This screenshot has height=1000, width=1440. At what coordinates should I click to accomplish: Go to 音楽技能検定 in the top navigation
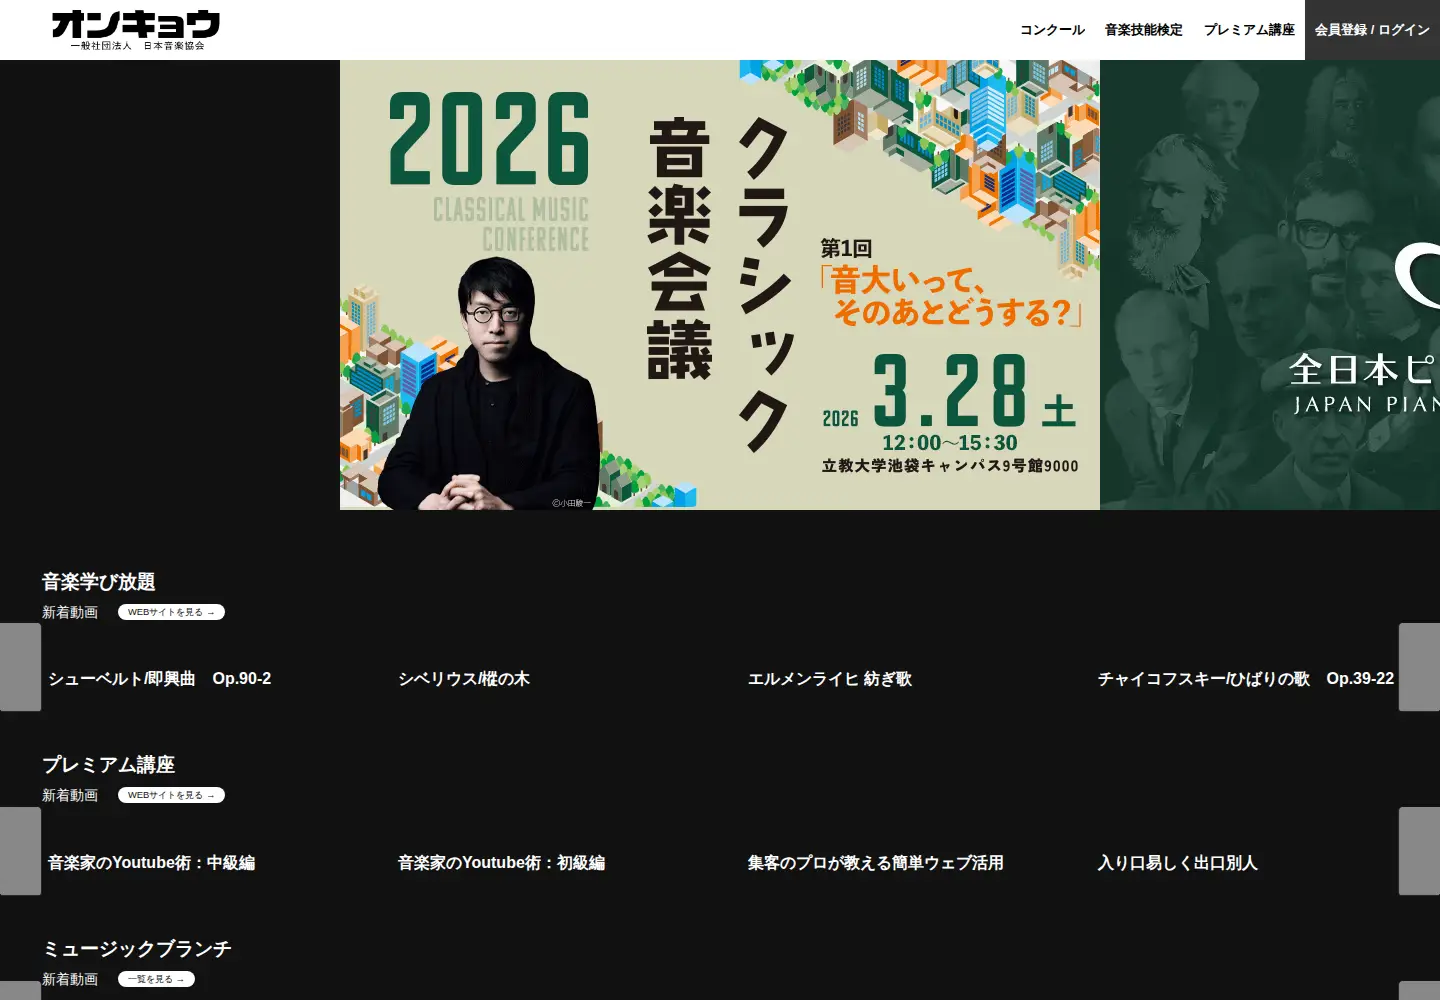coord(1144,30)
